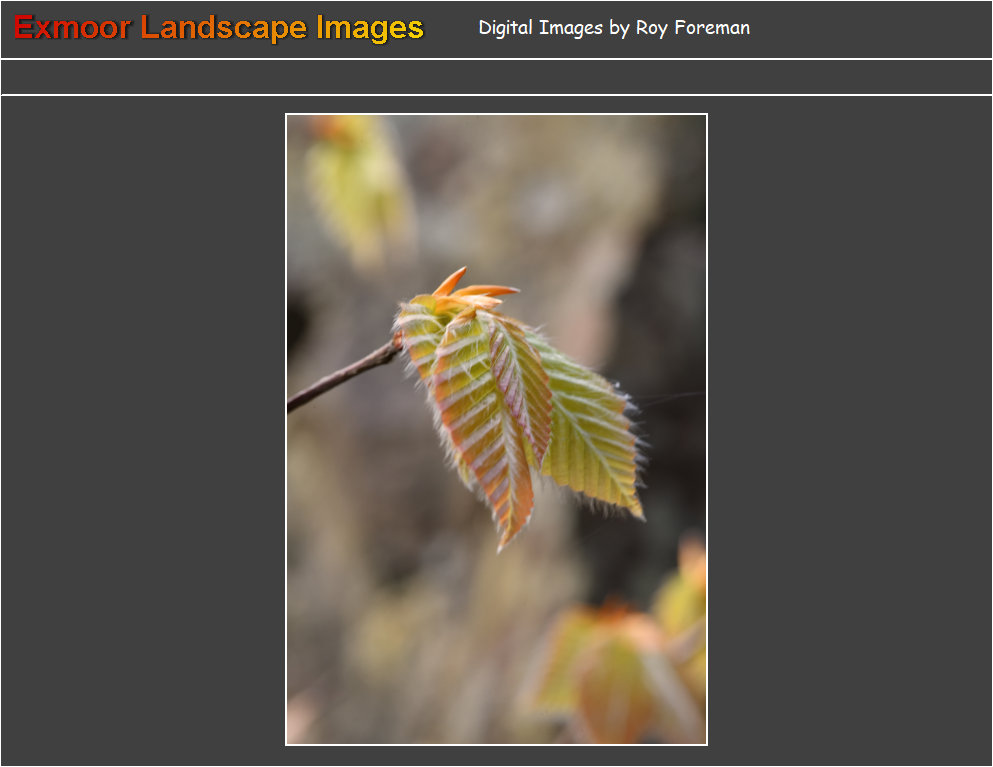Click the blank header space after the tagline
Image resolution: width=993 pixels, height=767 pixels.
(x=870, y=28)
